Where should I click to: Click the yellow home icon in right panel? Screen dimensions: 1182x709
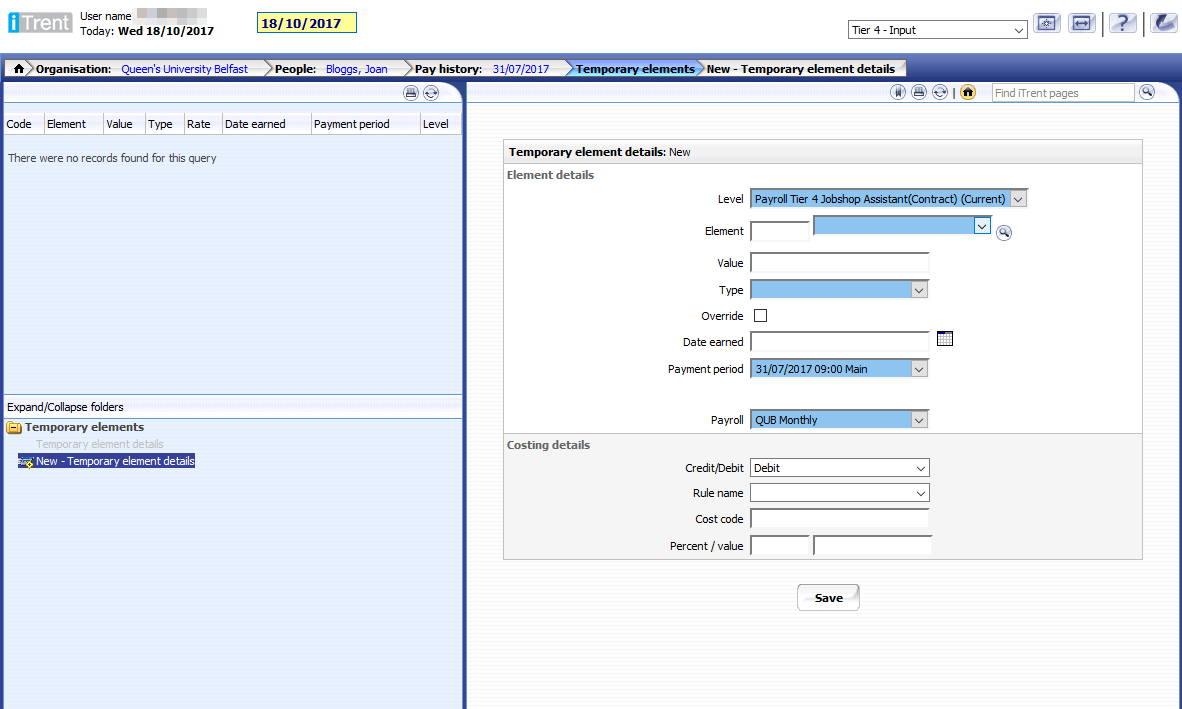click(967, 92)
